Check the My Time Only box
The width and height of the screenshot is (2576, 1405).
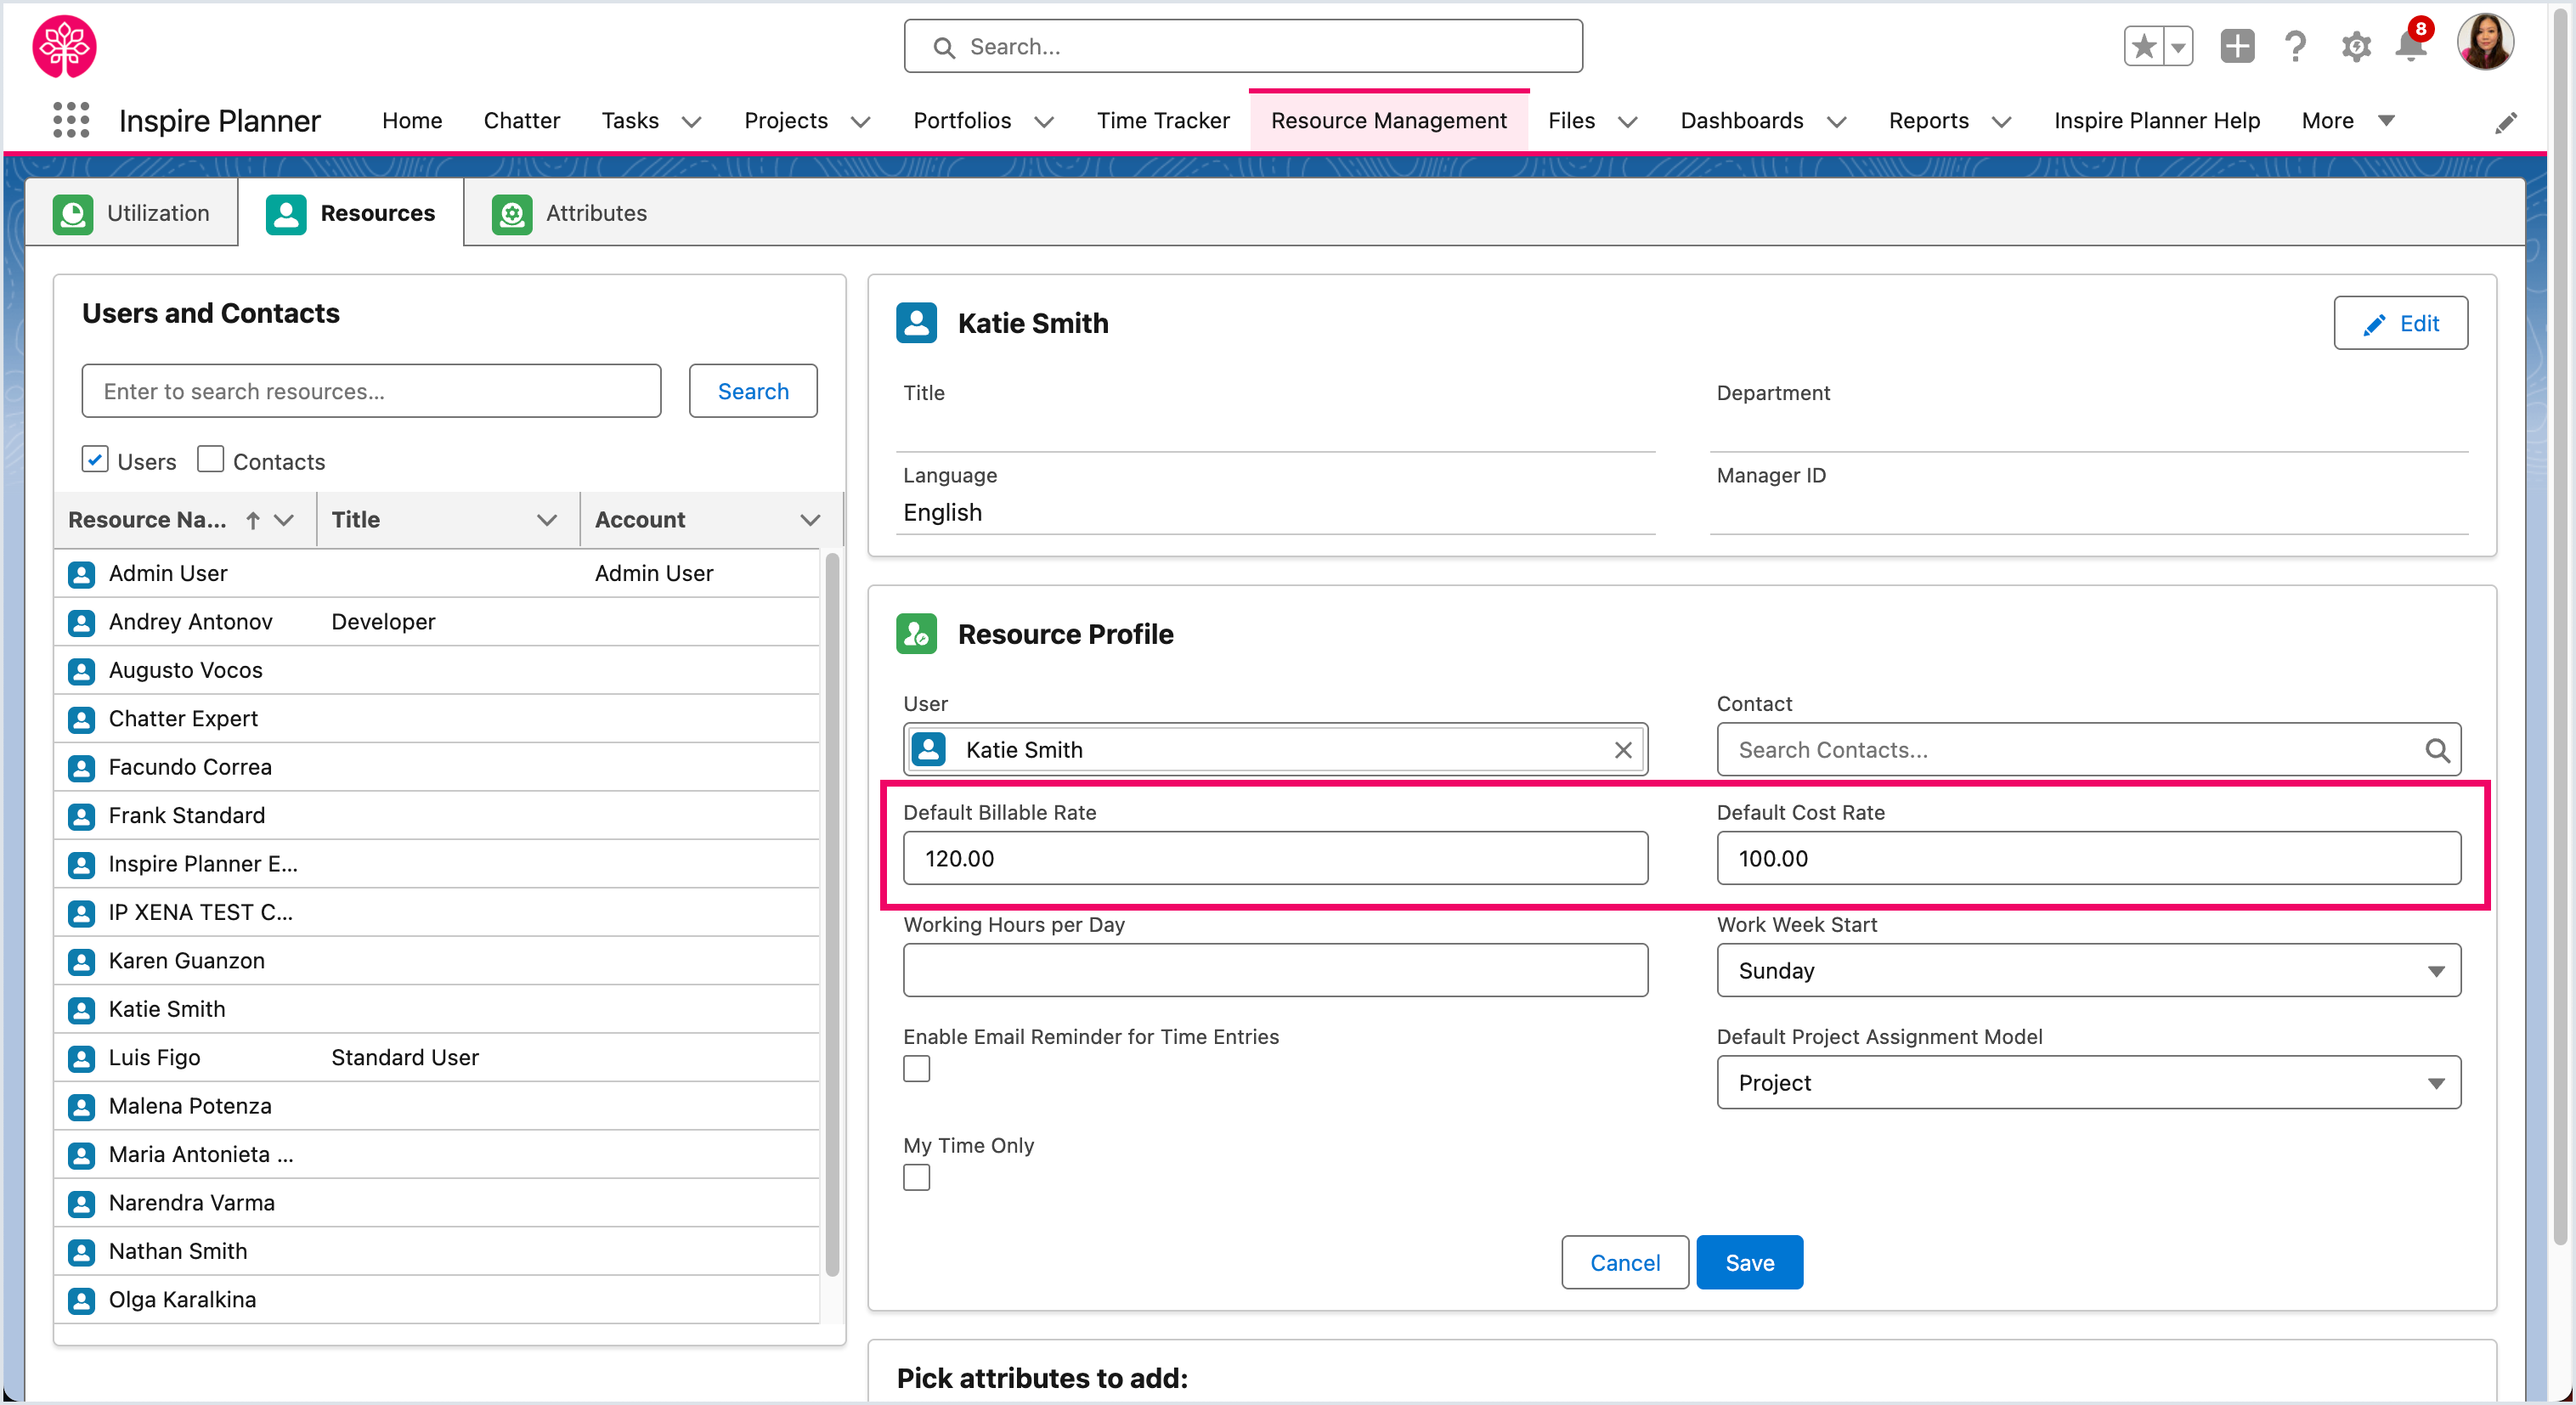916,1177
